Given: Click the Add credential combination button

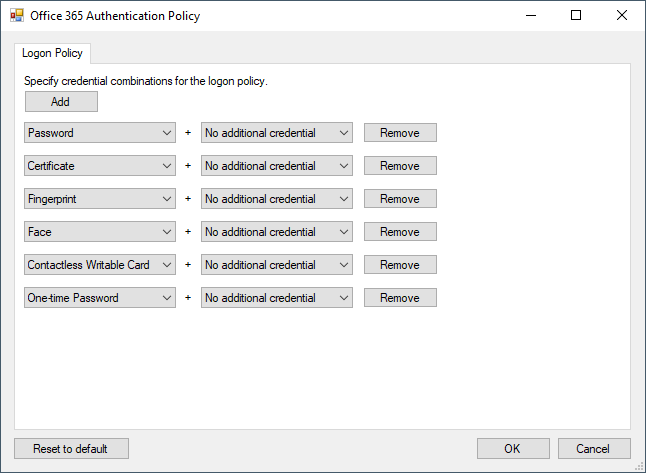Looking at the screenshot, I should [61, 102].
